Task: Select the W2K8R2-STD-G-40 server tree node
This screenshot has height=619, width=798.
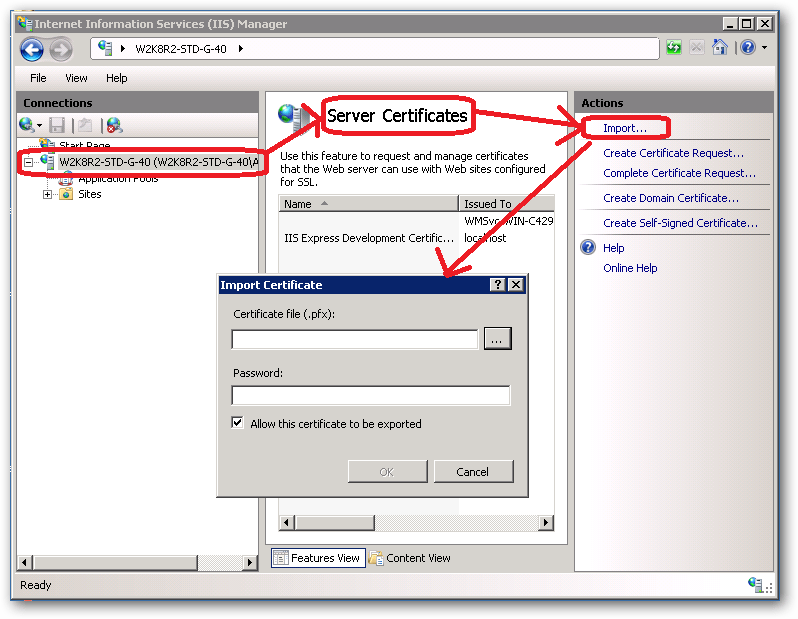Action: point(159,162)
